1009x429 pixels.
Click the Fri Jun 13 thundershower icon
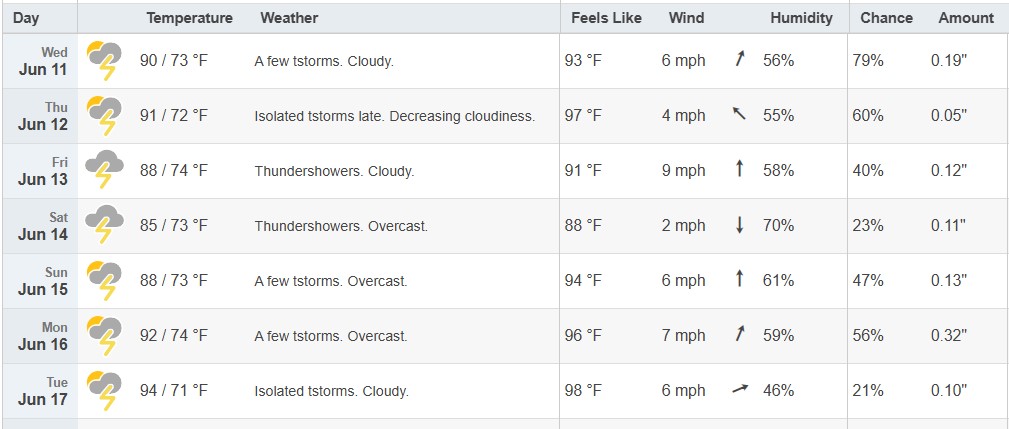click(x=104, y=170)
